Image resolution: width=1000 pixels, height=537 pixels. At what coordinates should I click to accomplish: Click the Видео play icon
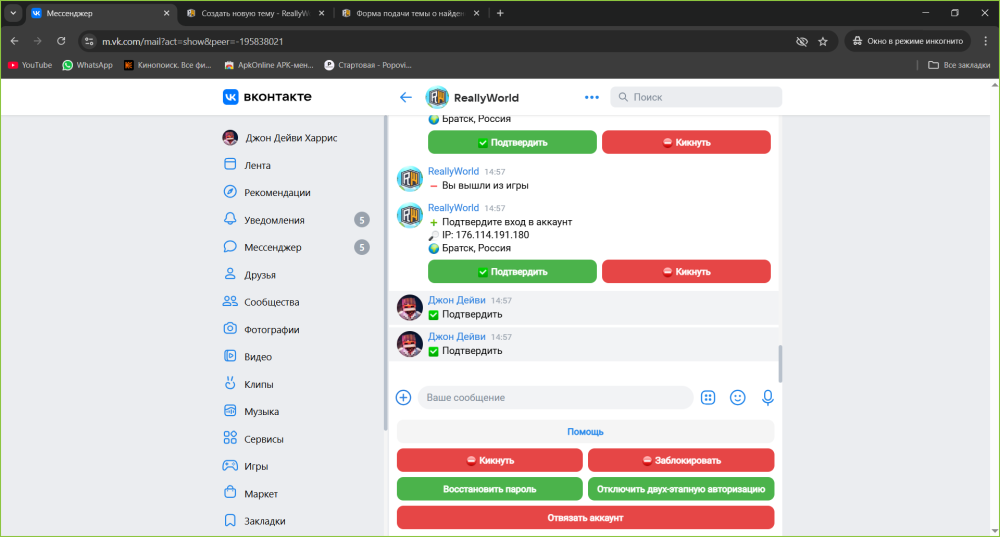pyautogui.click(x=230, y=356)
